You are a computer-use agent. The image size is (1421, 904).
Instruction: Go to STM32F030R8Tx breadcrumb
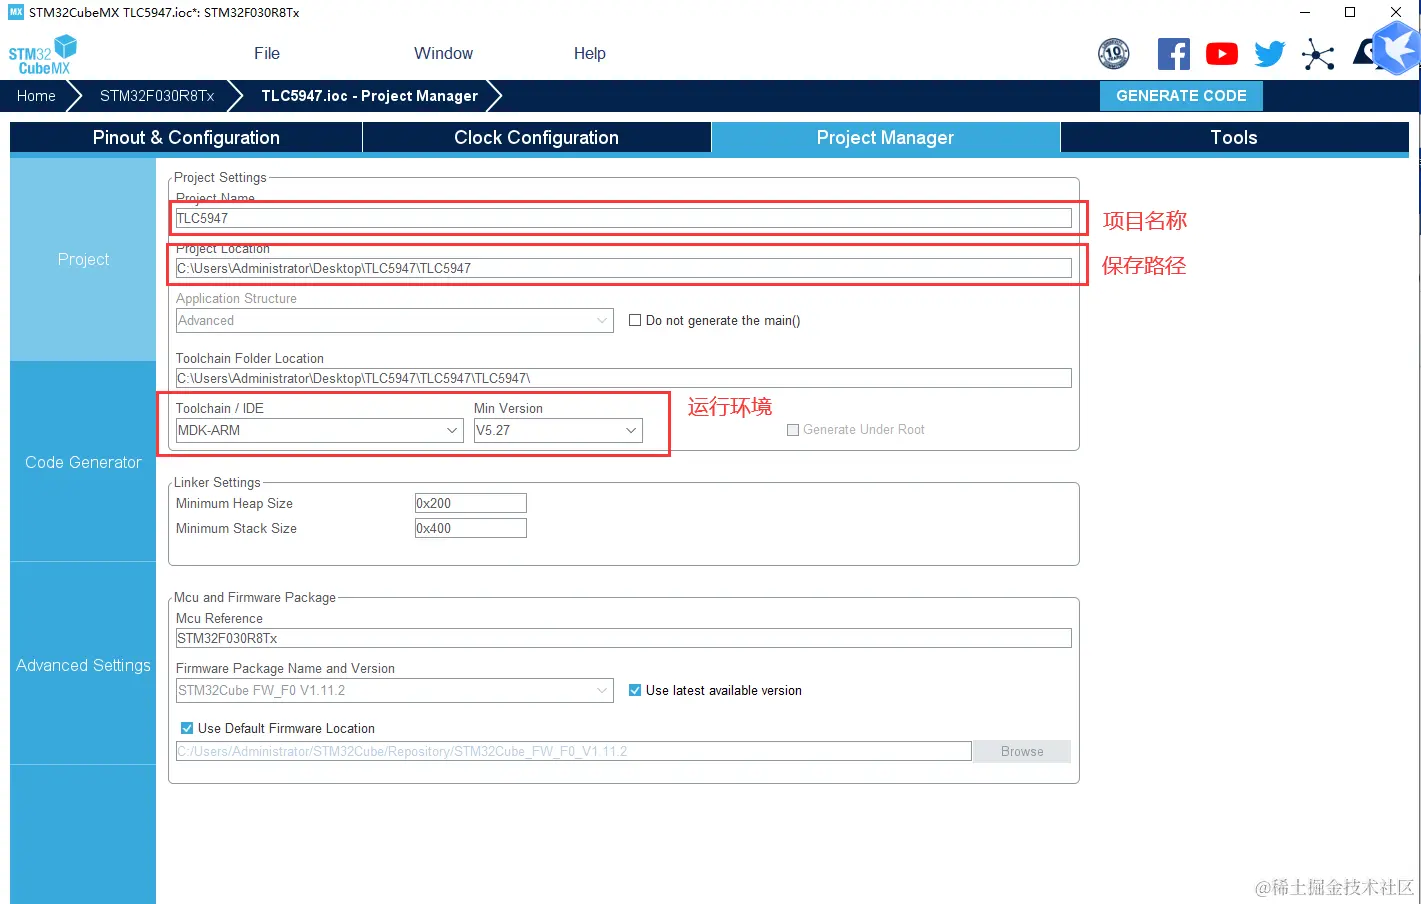coord(157,96)
